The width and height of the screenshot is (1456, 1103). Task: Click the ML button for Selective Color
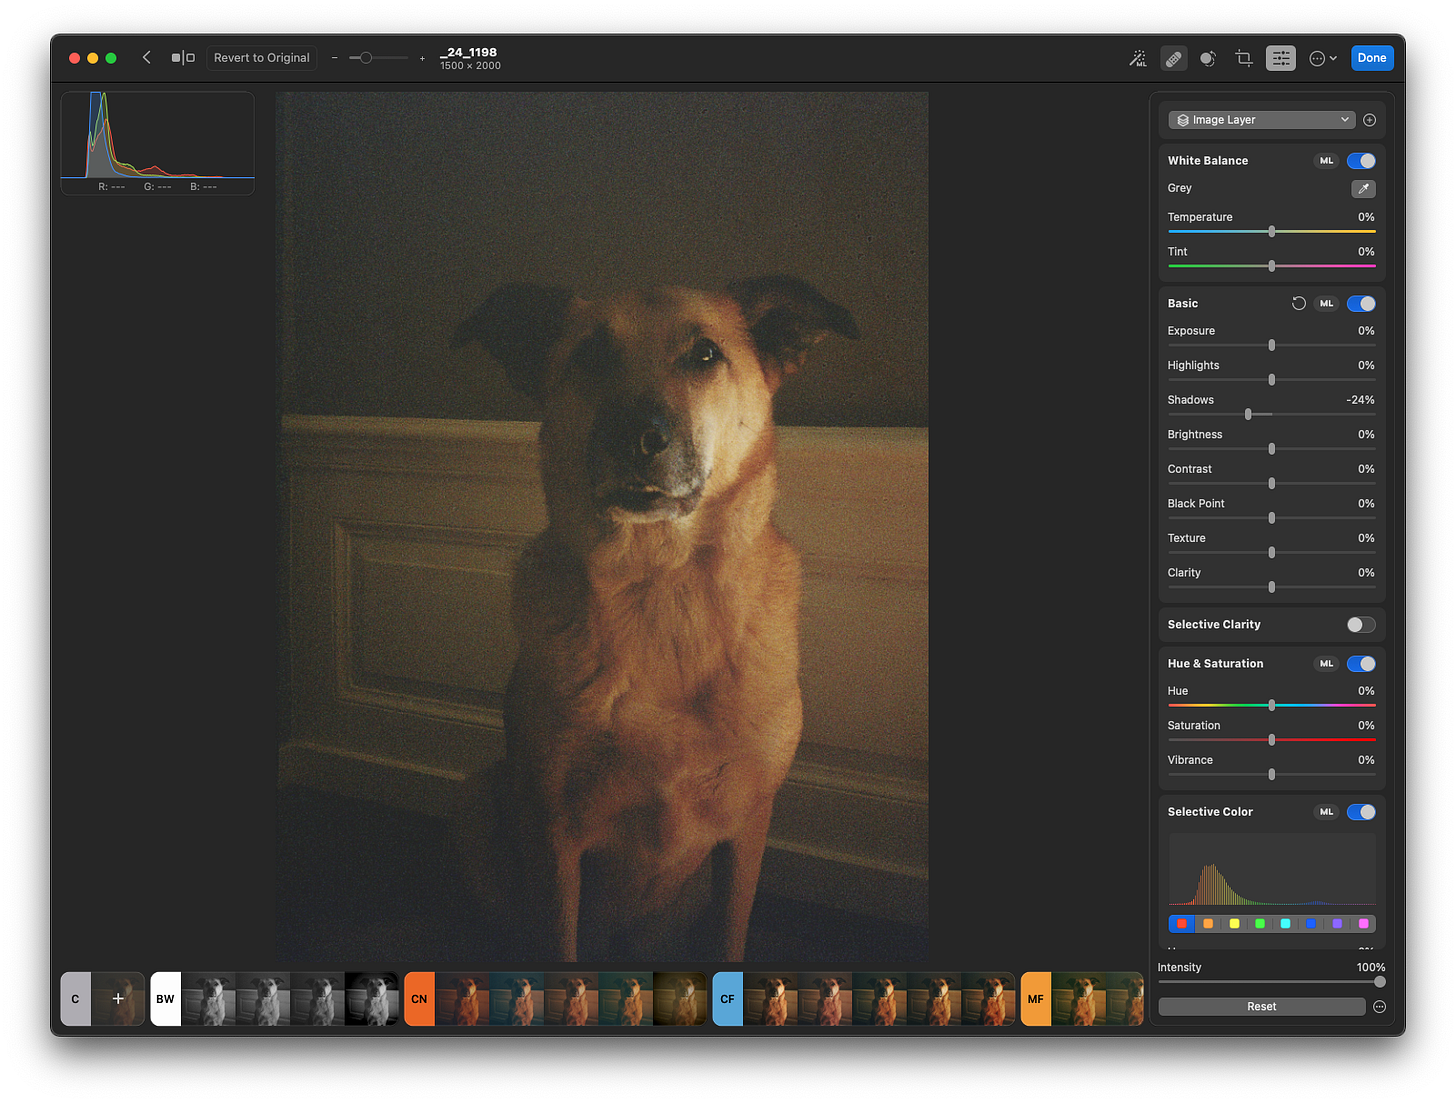[1326, 812]
